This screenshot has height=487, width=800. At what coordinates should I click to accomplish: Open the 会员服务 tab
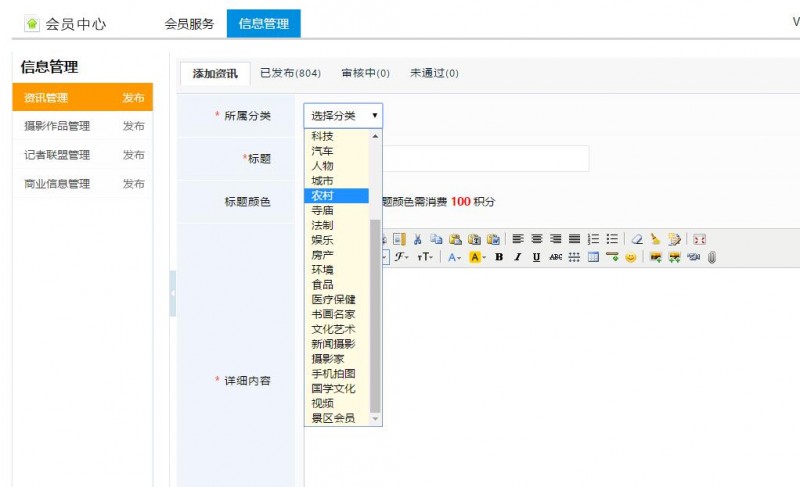pyautogui.click(x=189, y=24)
